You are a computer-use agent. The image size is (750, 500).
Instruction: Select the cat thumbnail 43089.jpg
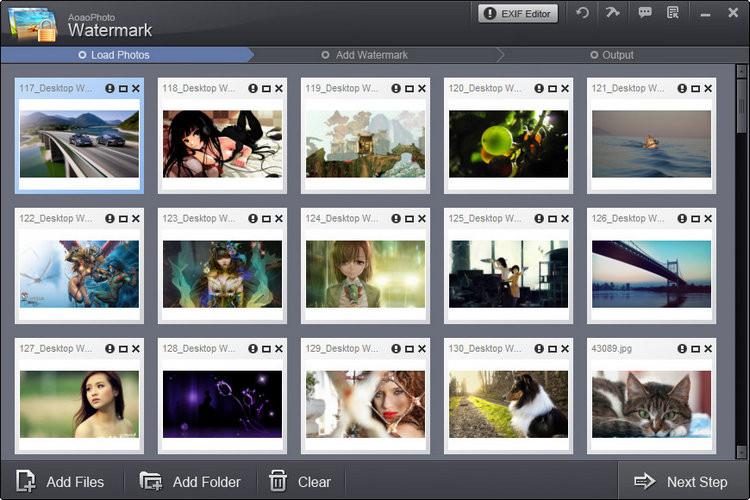tap(651, 404)
